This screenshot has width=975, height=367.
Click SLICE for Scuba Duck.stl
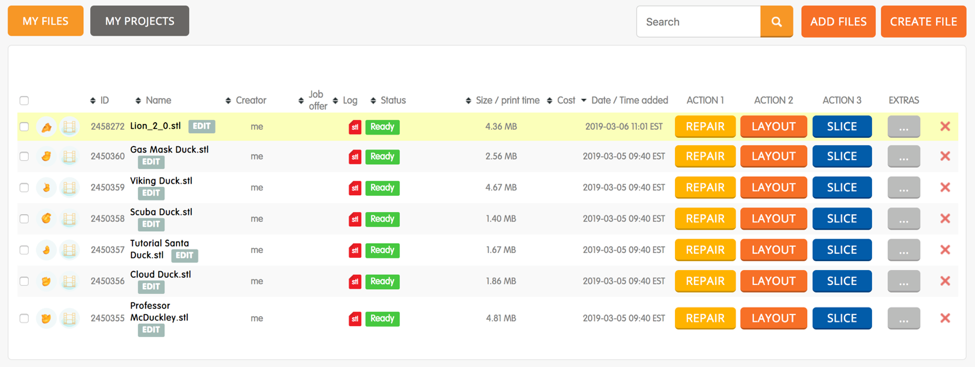pyautogui.click(x=842, y=219)
